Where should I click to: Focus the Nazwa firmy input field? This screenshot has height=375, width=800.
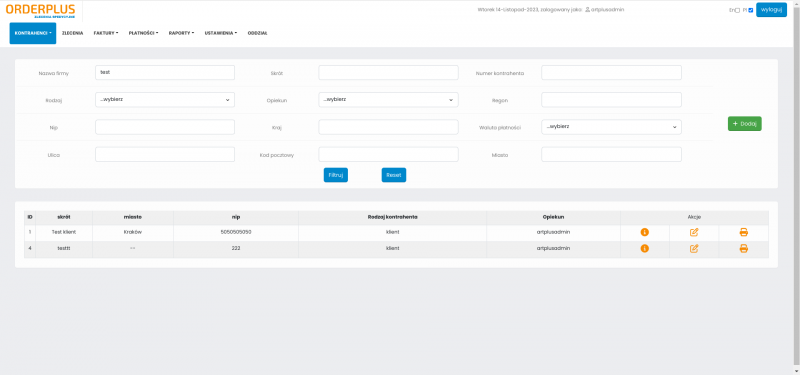coord(165,72)
